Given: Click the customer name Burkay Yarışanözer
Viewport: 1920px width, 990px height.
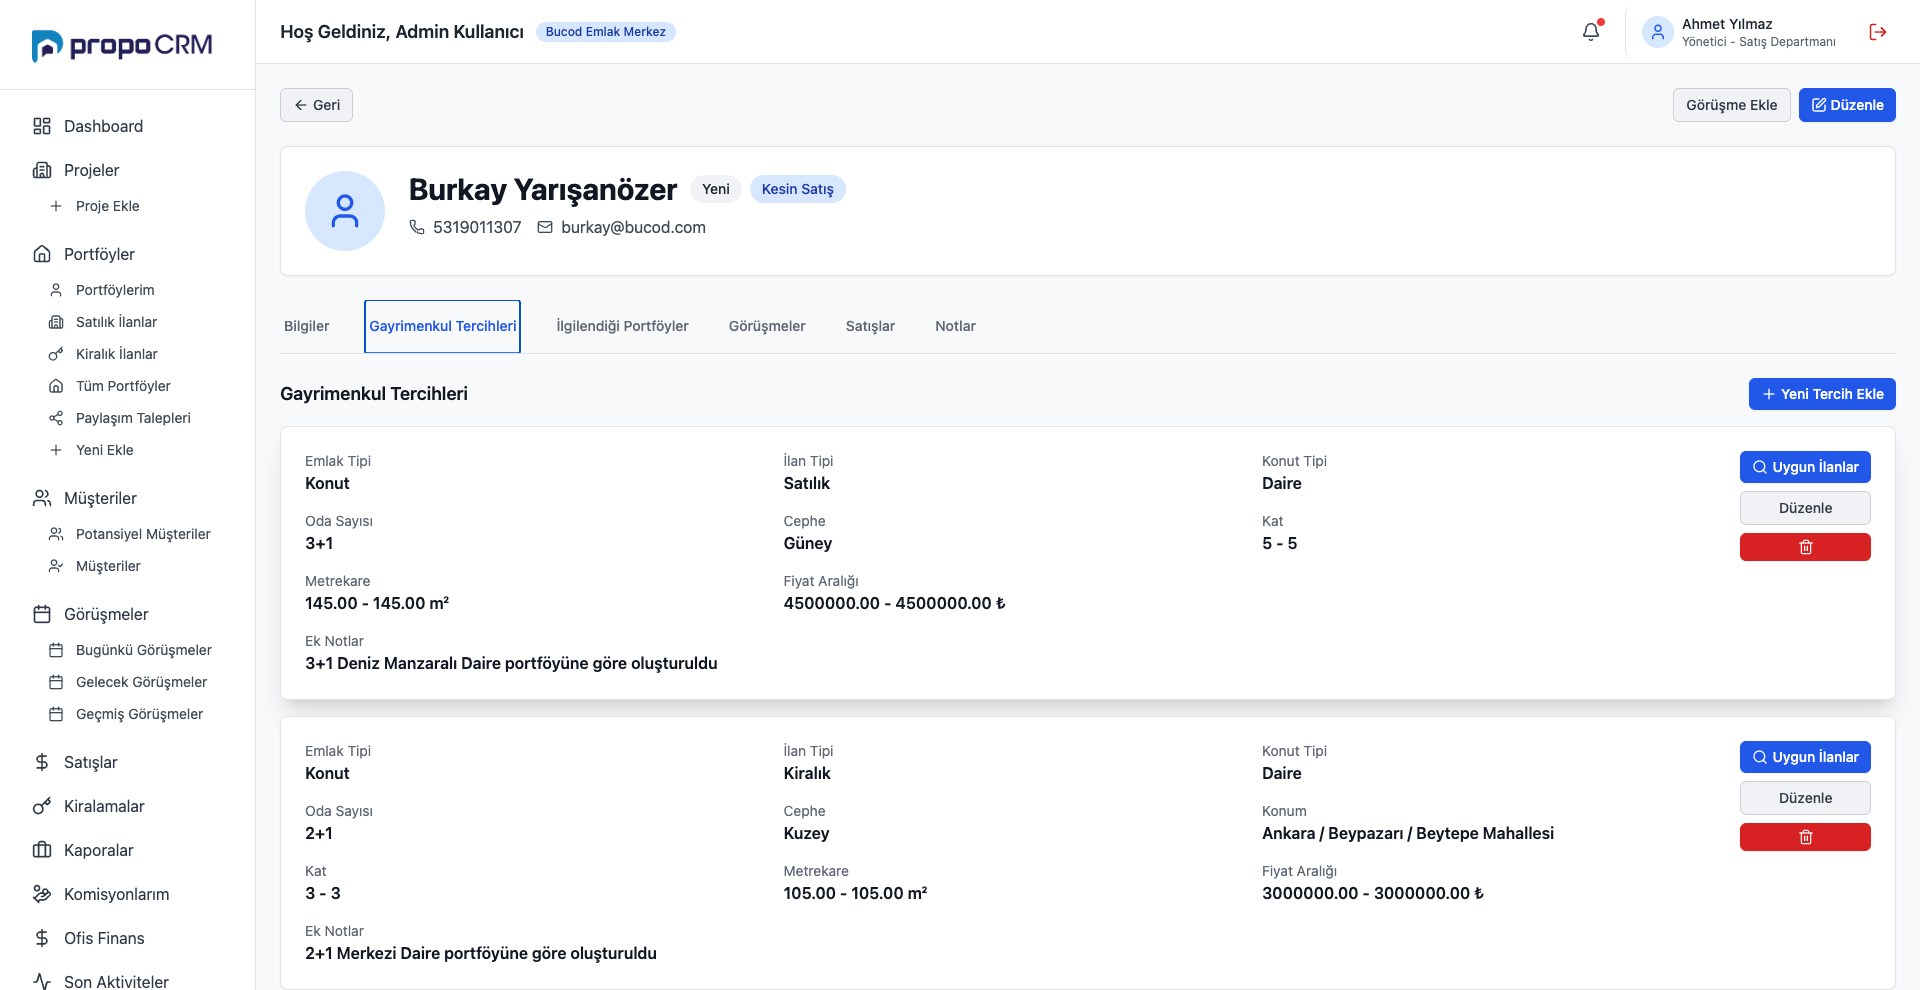Looking at the screenshot, I should pyautogui.click(x=543, y=189).
